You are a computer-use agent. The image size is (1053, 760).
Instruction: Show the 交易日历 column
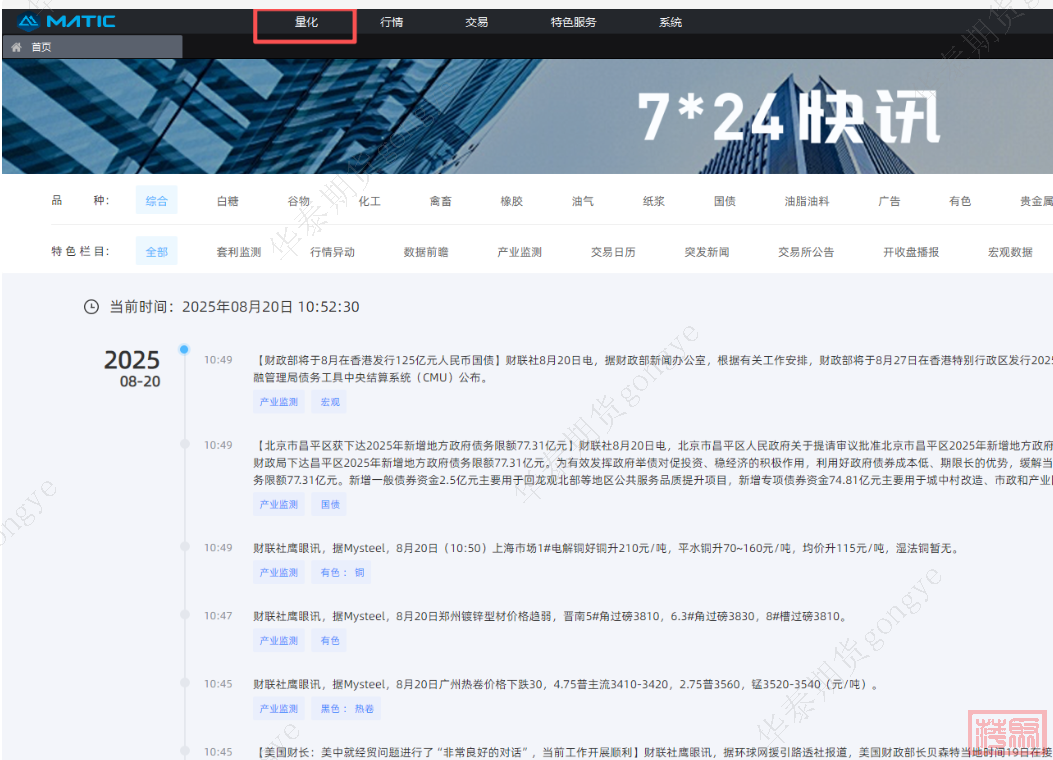pos(613,252)
